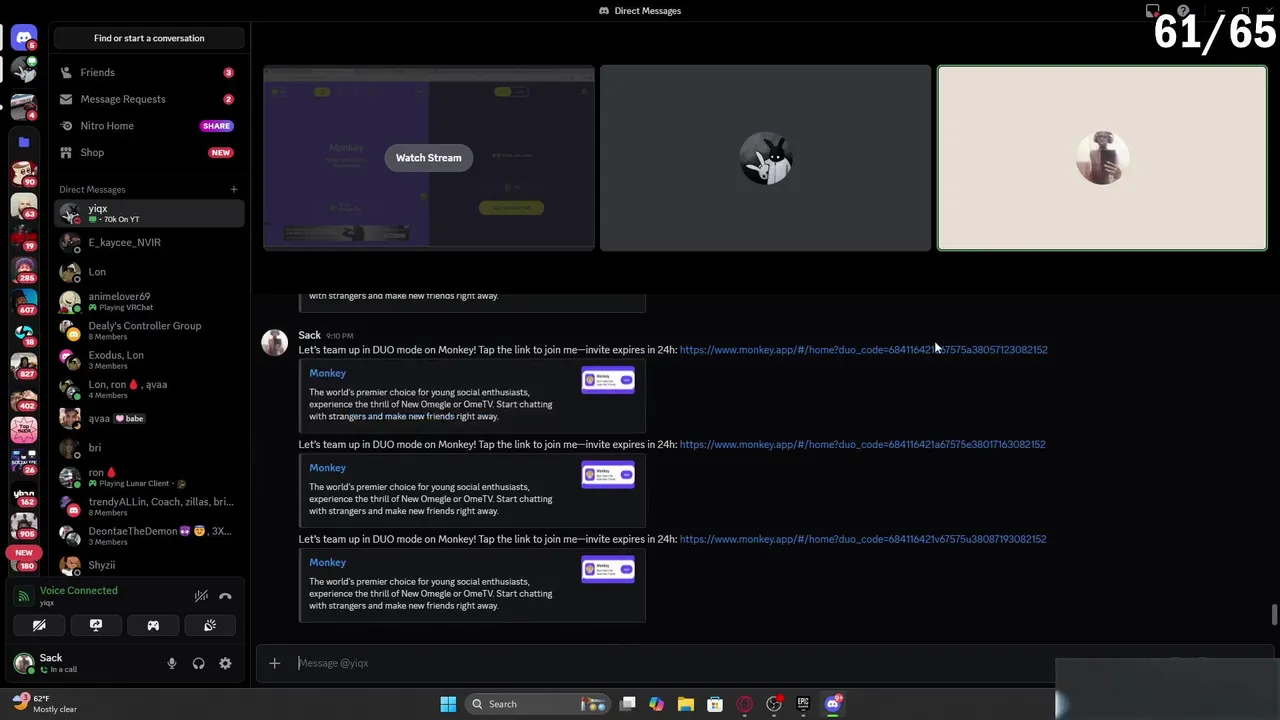This screenshot has width=1280, height=720.
Task: Open weather widget 62°F Mostly clear
Action: pos(45,704)
